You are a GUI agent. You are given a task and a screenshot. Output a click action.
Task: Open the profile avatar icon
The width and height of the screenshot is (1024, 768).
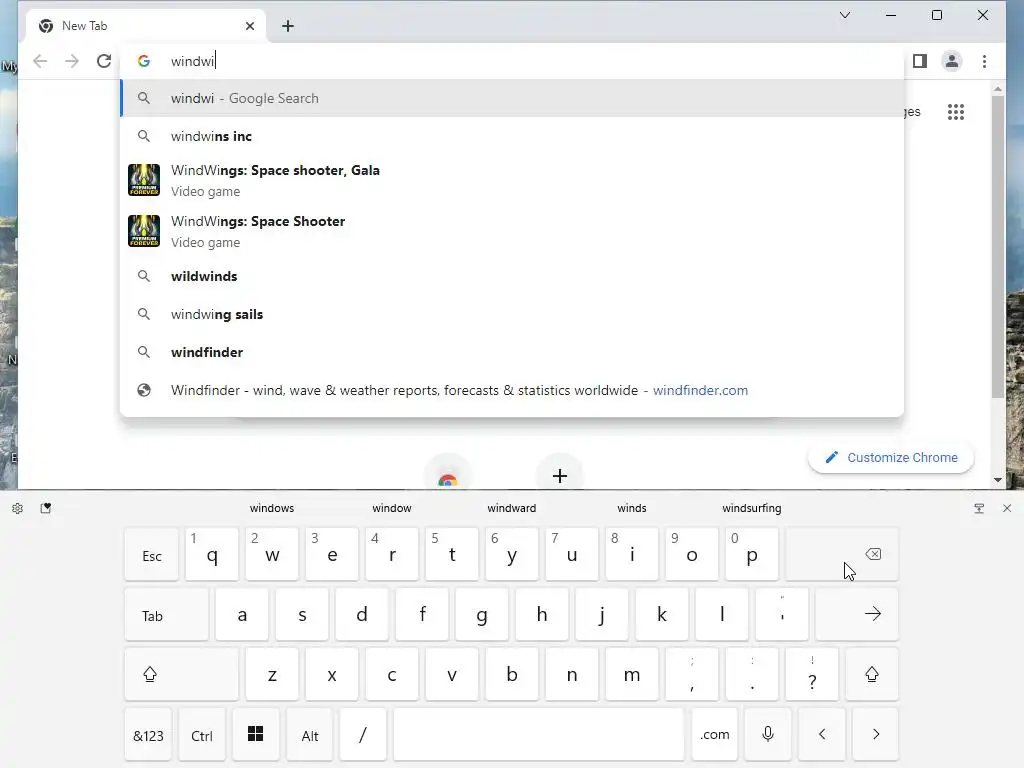coord(952,61)
